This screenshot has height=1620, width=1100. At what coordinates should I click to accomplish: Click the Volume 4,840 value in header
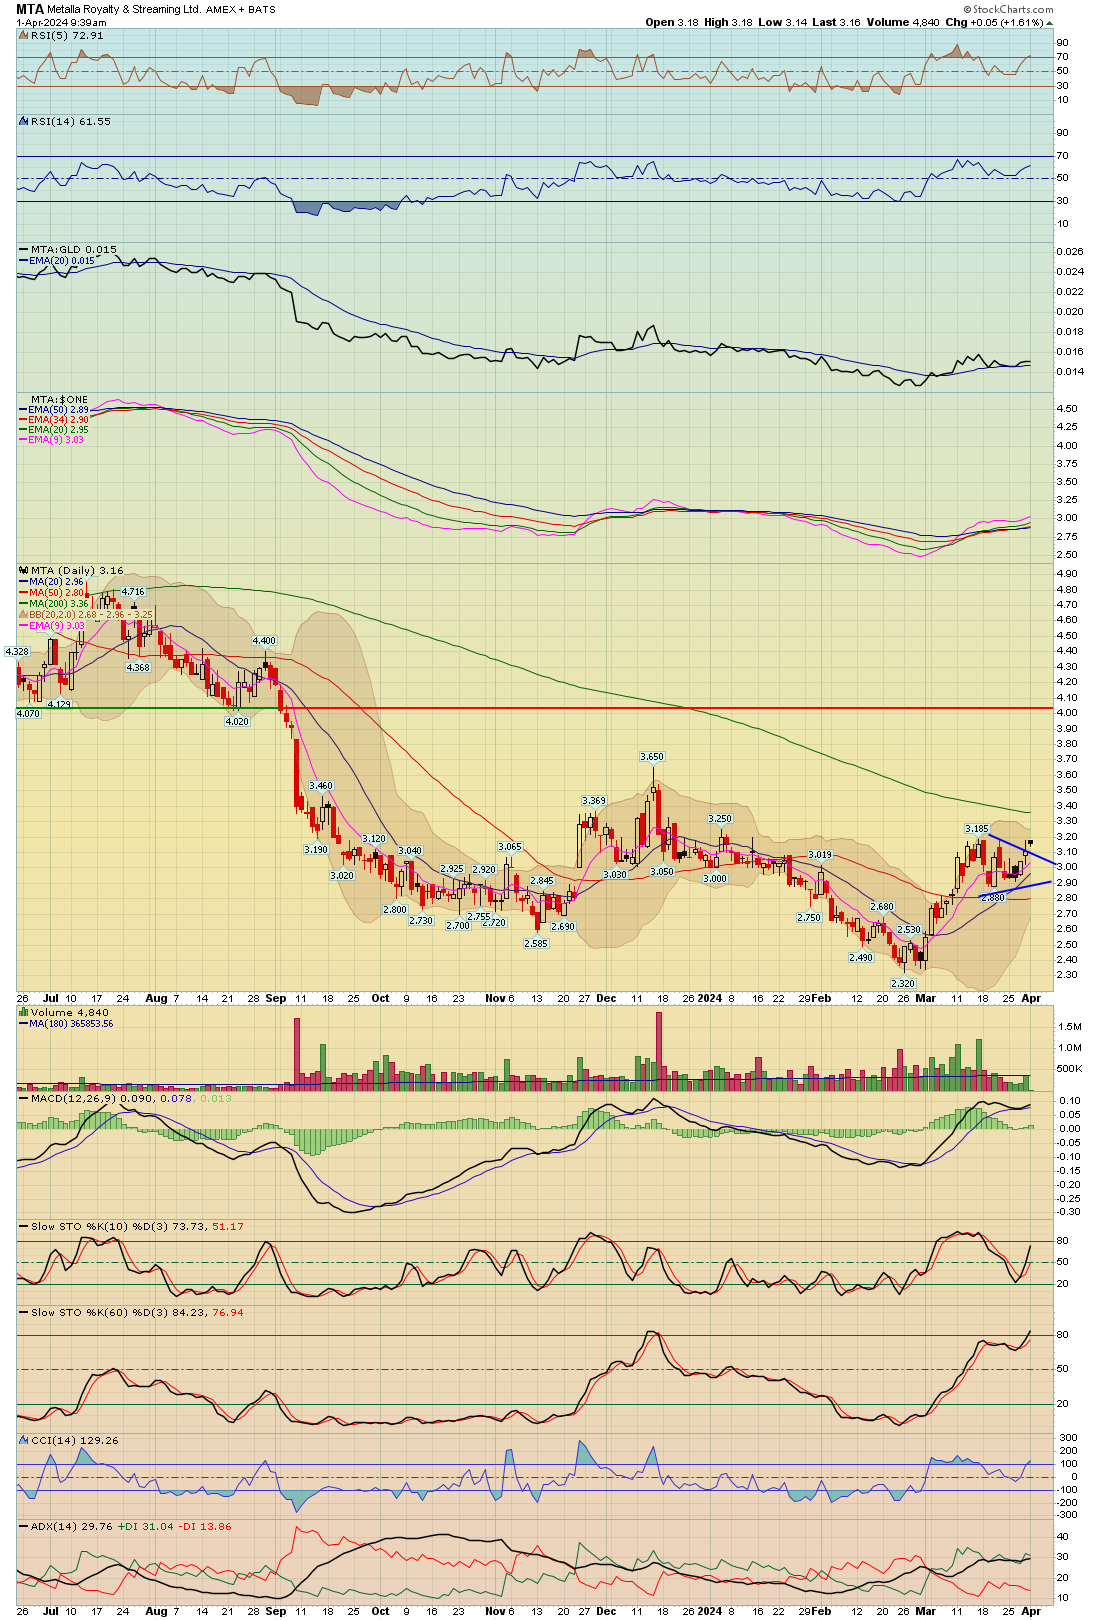(903, 22)
